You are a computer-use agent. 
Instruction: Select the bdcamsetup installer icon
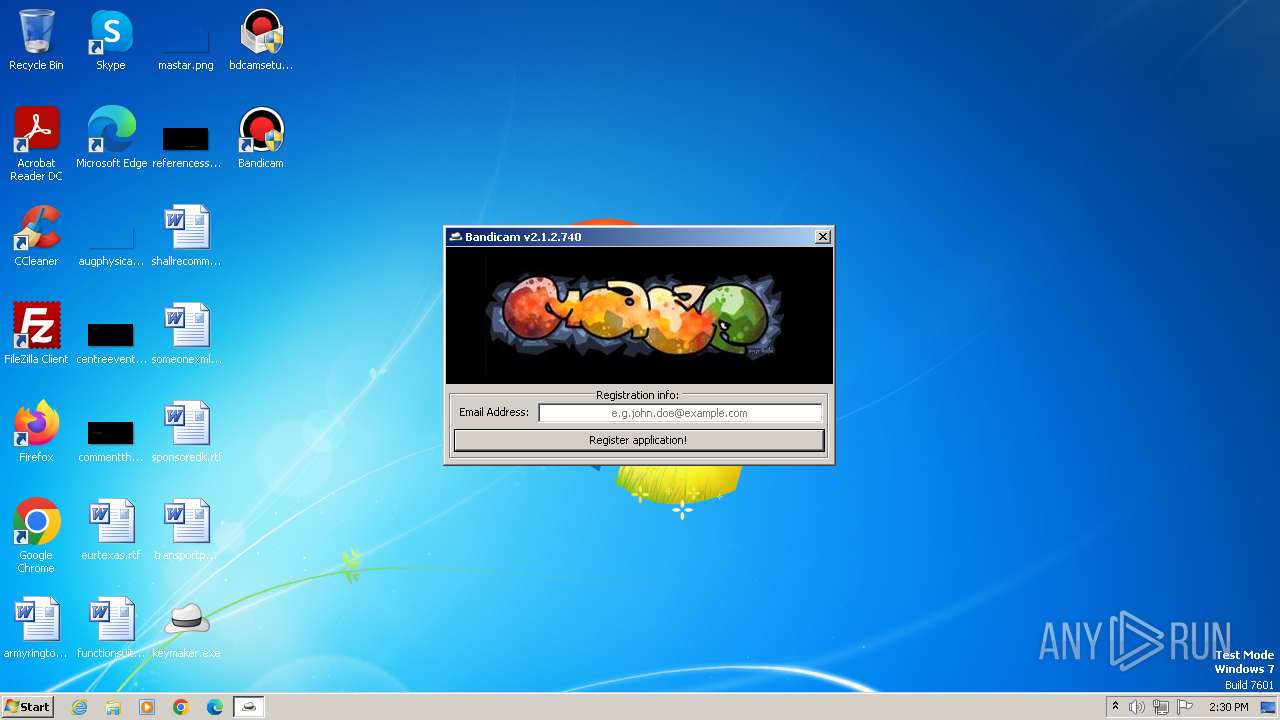(261, 40)
